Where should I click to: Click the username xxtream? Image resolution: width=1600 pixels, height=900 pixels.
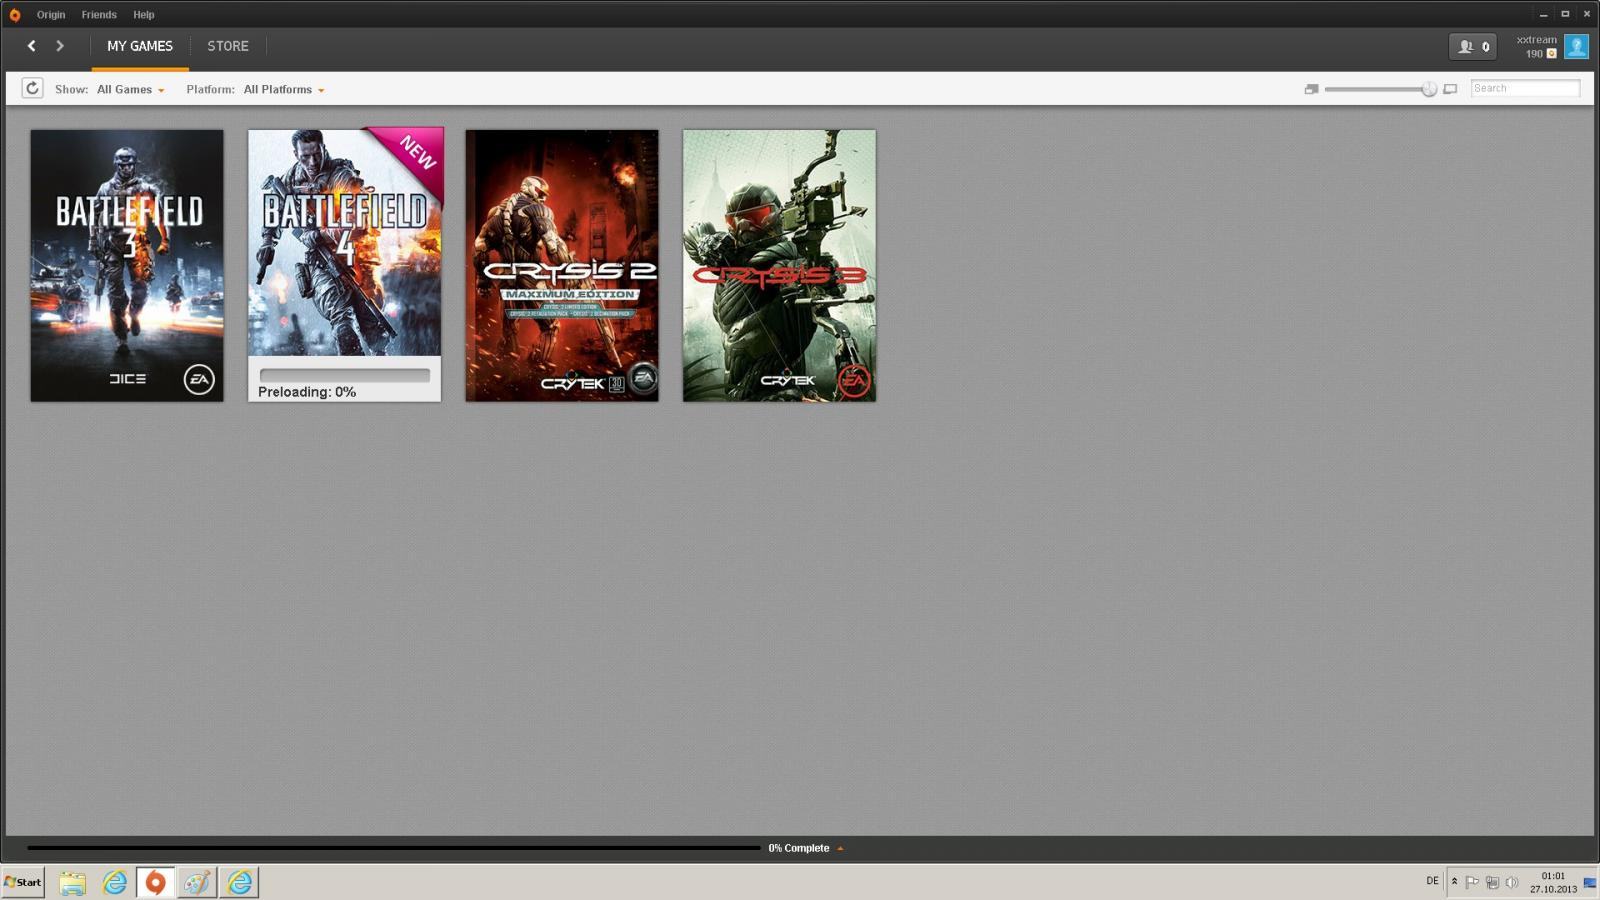pos(1537,40)
